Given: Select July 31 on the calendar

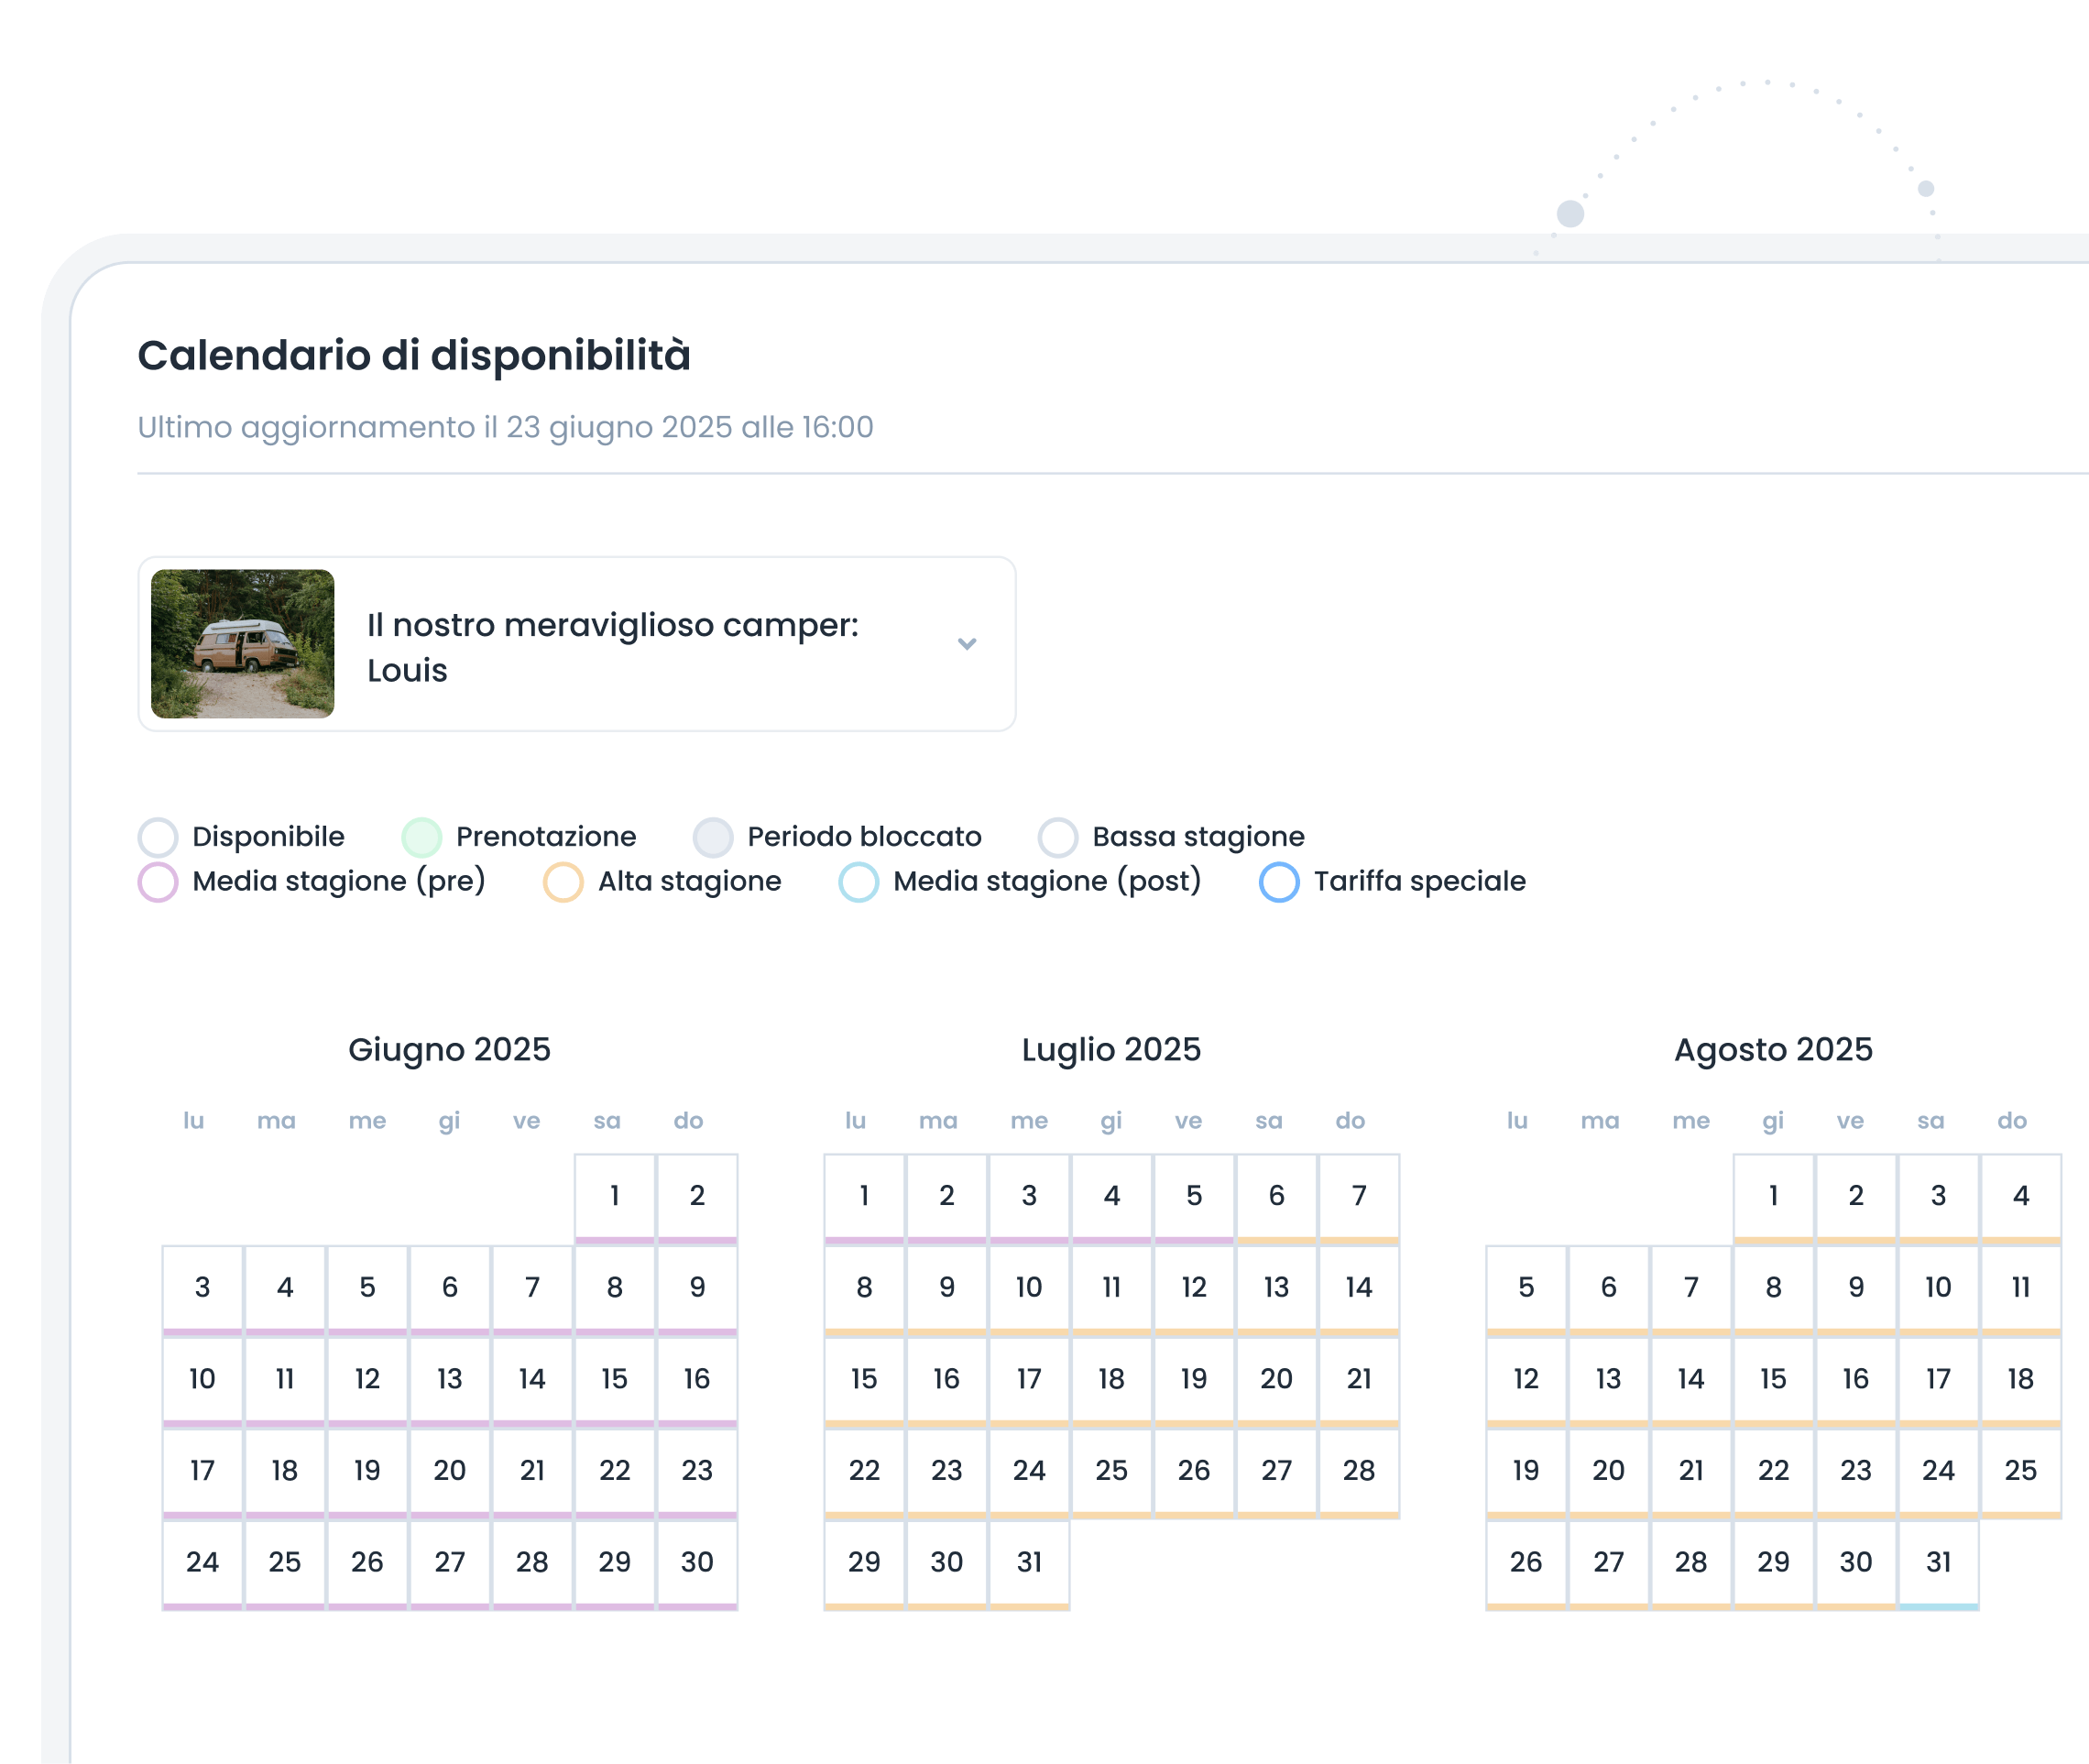Looking at the screenshot, I should pyautogui.click(x=1027, y=1560).
